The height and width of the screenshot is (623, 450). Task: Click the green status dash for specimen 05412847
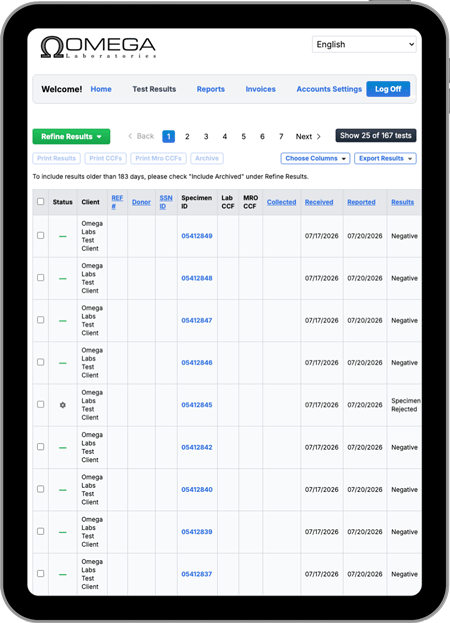pos(62,321)
